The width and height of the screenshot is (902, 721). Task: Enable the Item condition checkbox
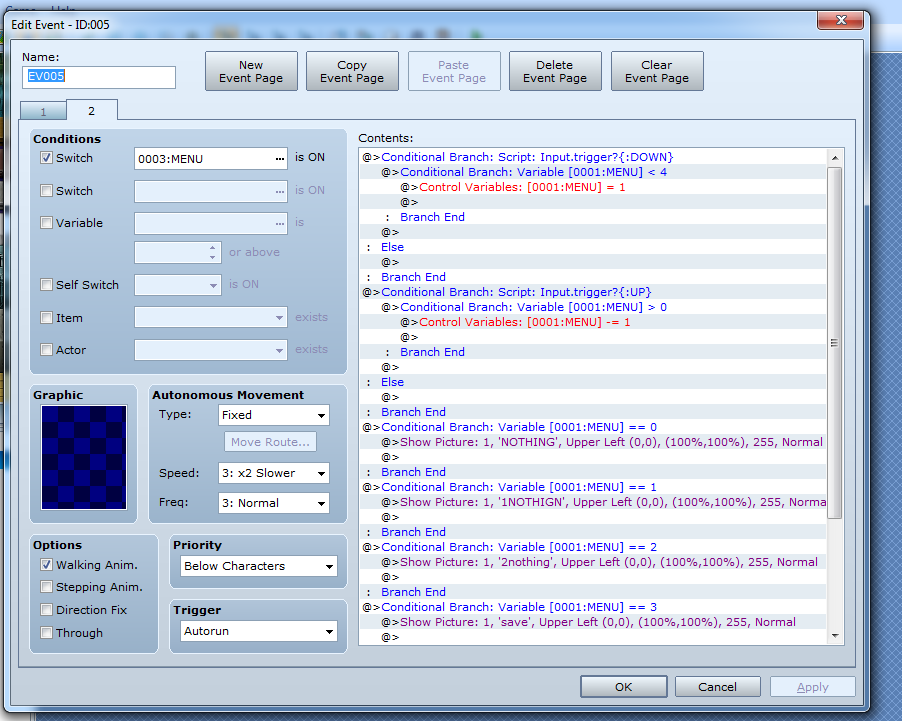point(47,318)
